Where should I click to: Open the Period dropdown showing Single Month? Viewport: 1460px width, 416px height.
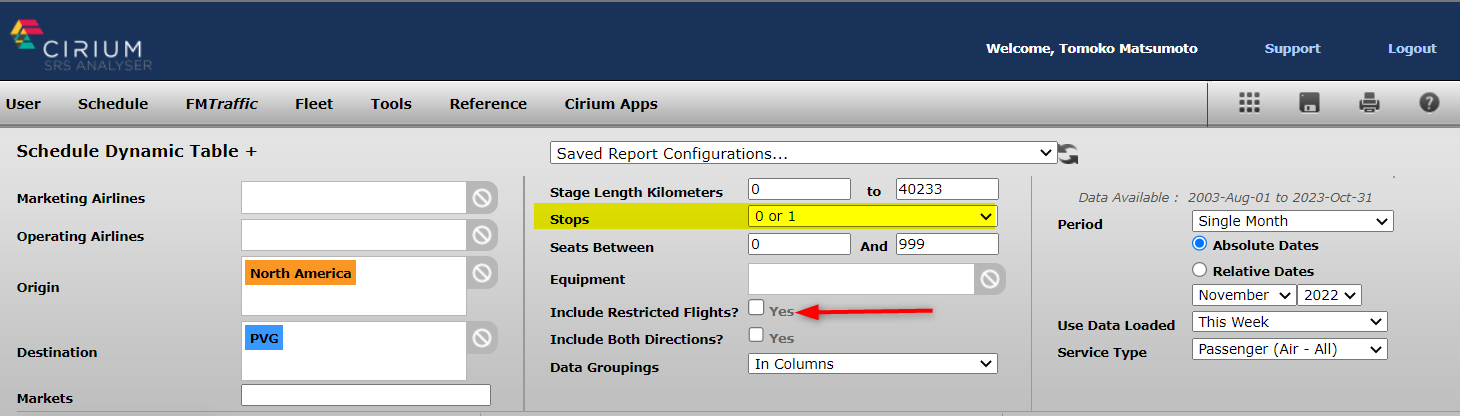coord(1292,221)
